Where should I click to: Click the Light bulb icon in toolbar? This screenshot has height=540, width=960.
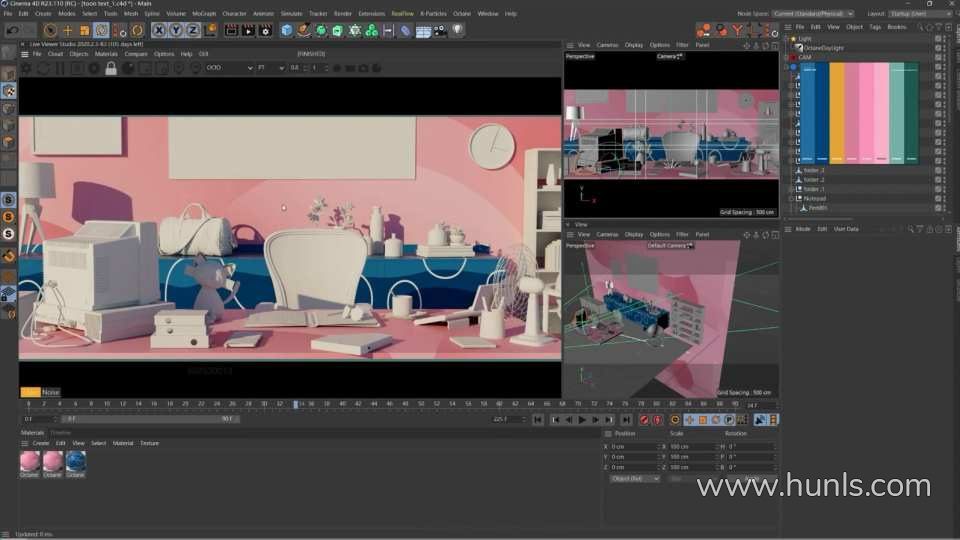point(457,30)
